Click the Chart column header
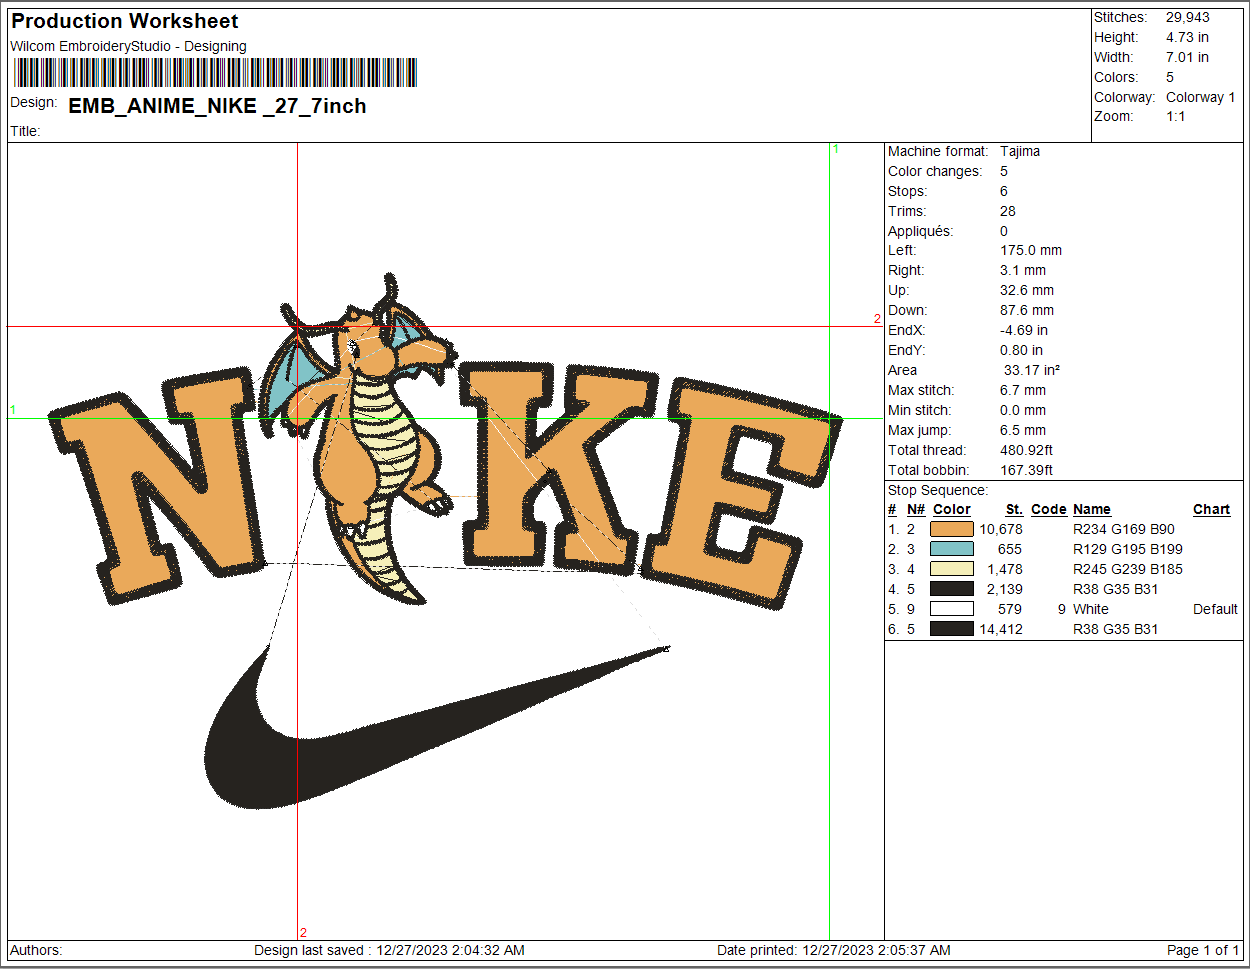 coord(1211,509)
